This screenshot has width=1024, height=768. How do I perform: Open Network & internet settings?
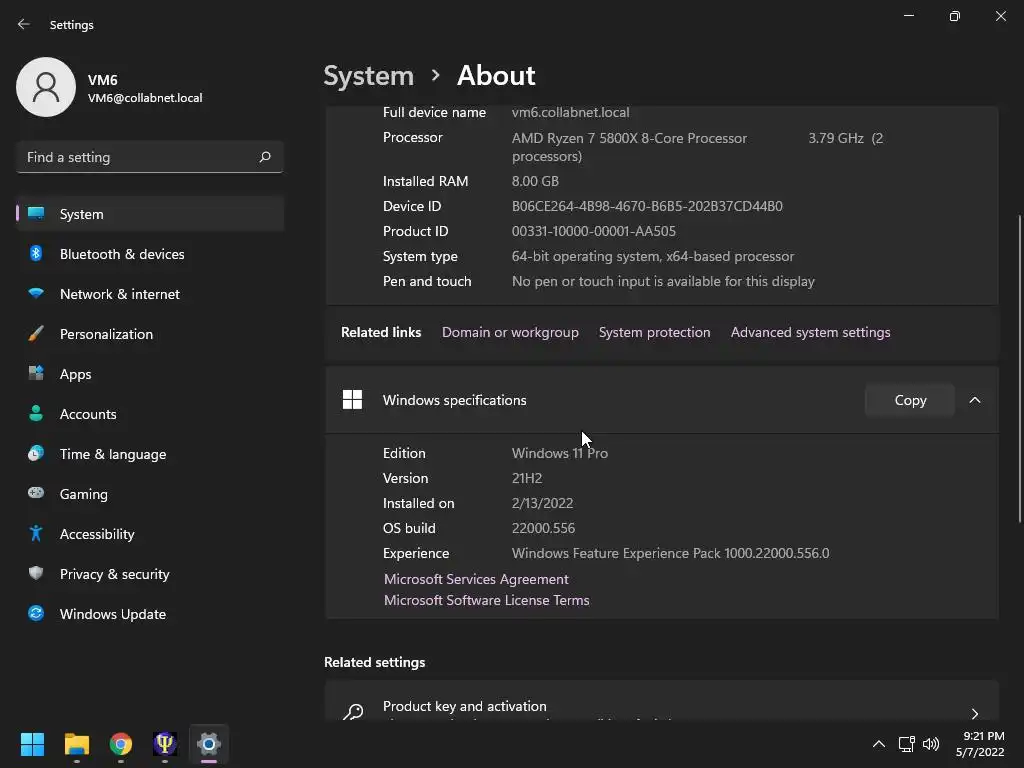[x=150, y=294]
